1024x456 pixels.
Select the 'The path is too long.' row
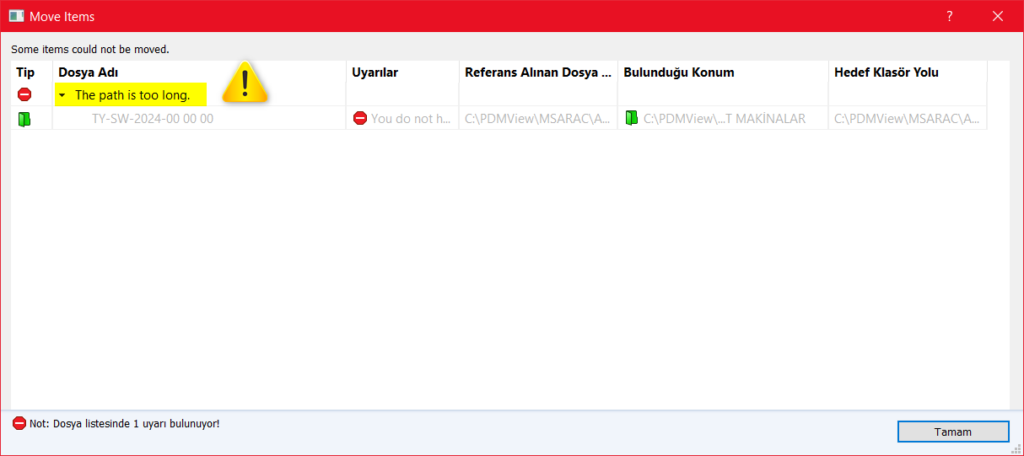coord(132,96)
